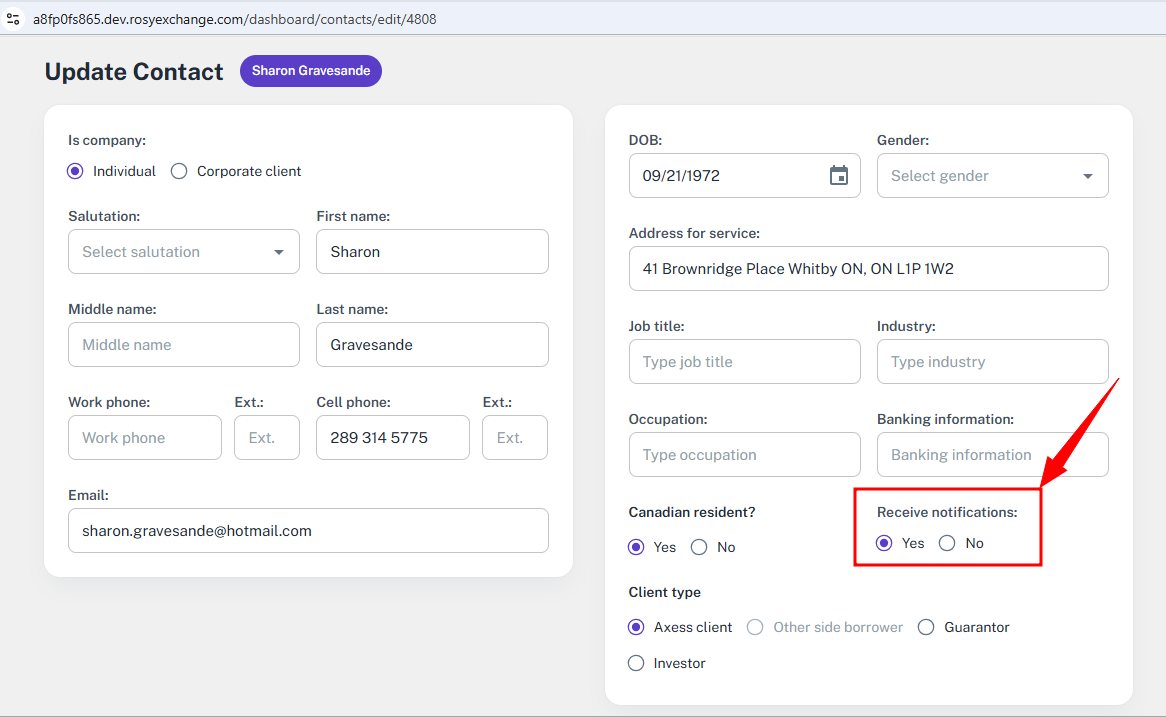Expand the Salutation dropdown arrow
The image size is (1166, 717).
[279, 252]
